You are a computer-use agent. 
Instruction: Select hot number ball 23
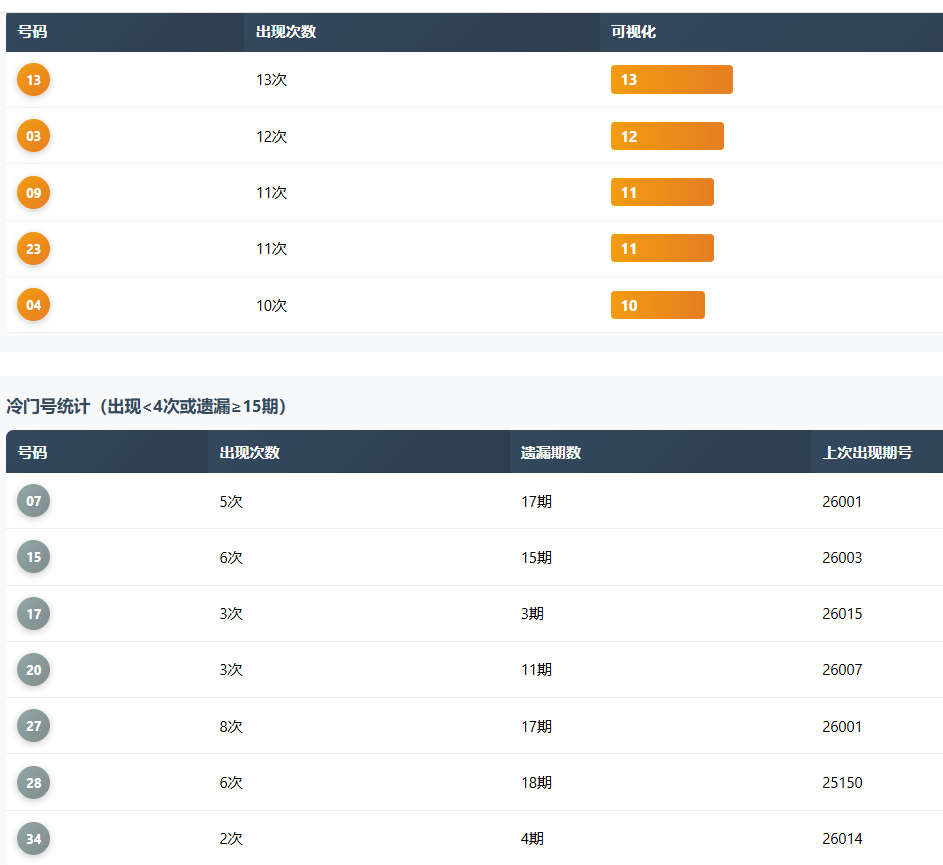(x=33, y=249)
